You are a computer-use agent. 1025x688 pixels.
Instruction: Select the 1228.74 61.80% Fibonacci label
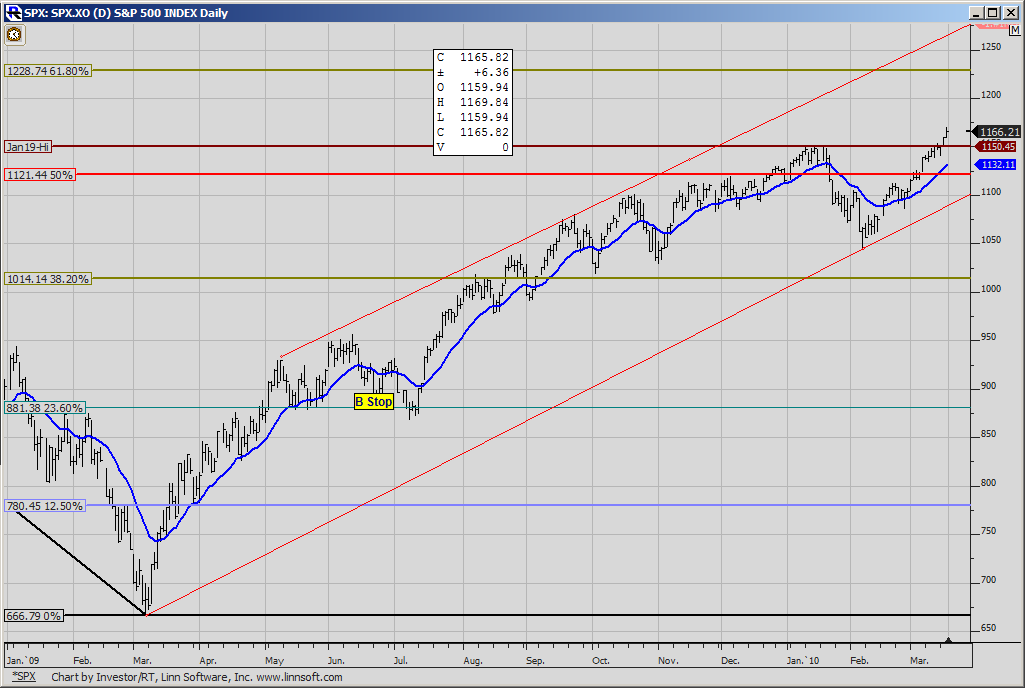48,71
